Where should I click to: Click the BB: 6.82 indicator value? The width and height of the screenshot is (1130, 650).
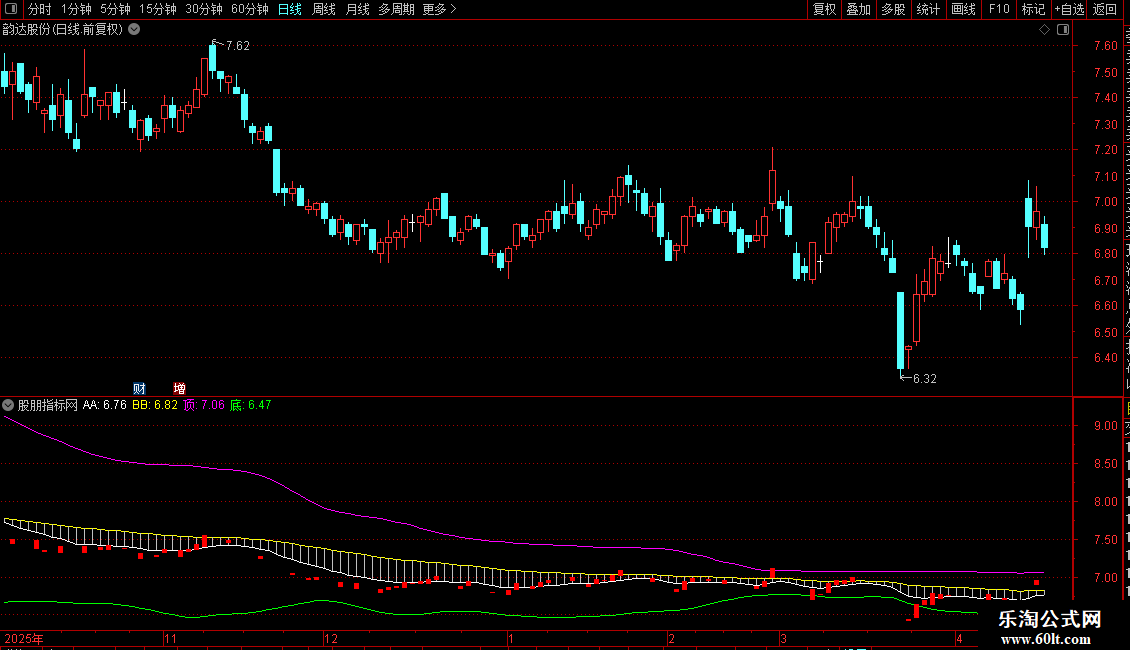(x=155, y=405)
